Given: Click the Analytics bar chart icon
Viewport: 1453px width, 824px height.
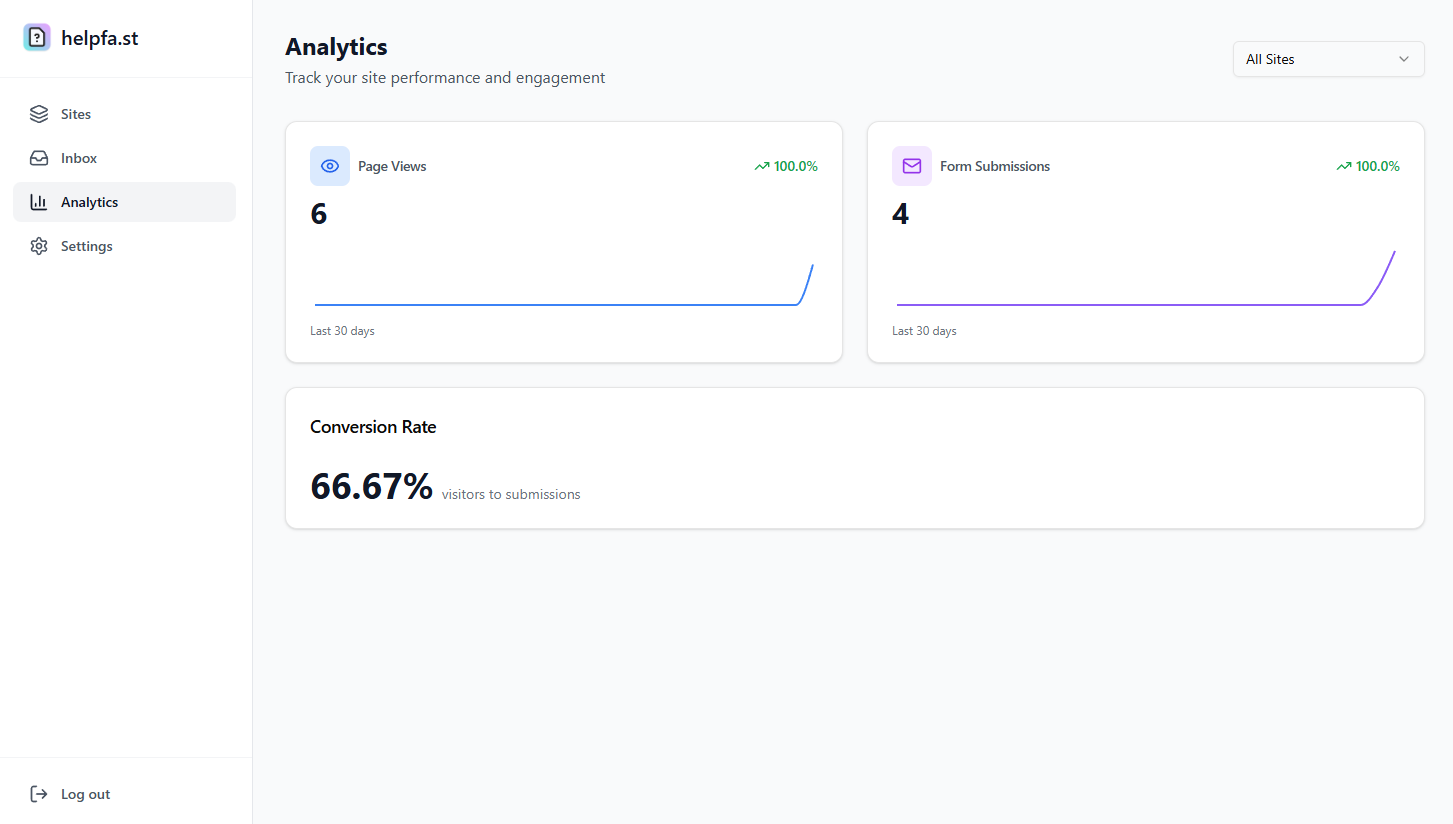Looking at the screenshot, I should [39, 202].
